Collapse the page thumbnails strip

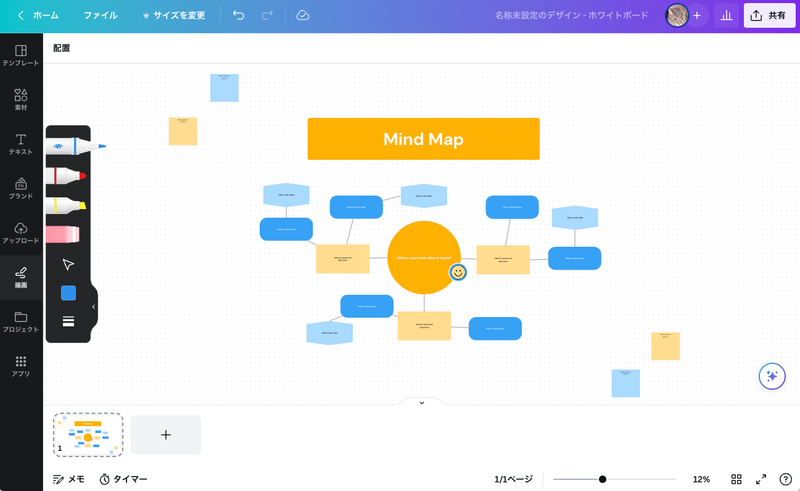click(421, 402)
